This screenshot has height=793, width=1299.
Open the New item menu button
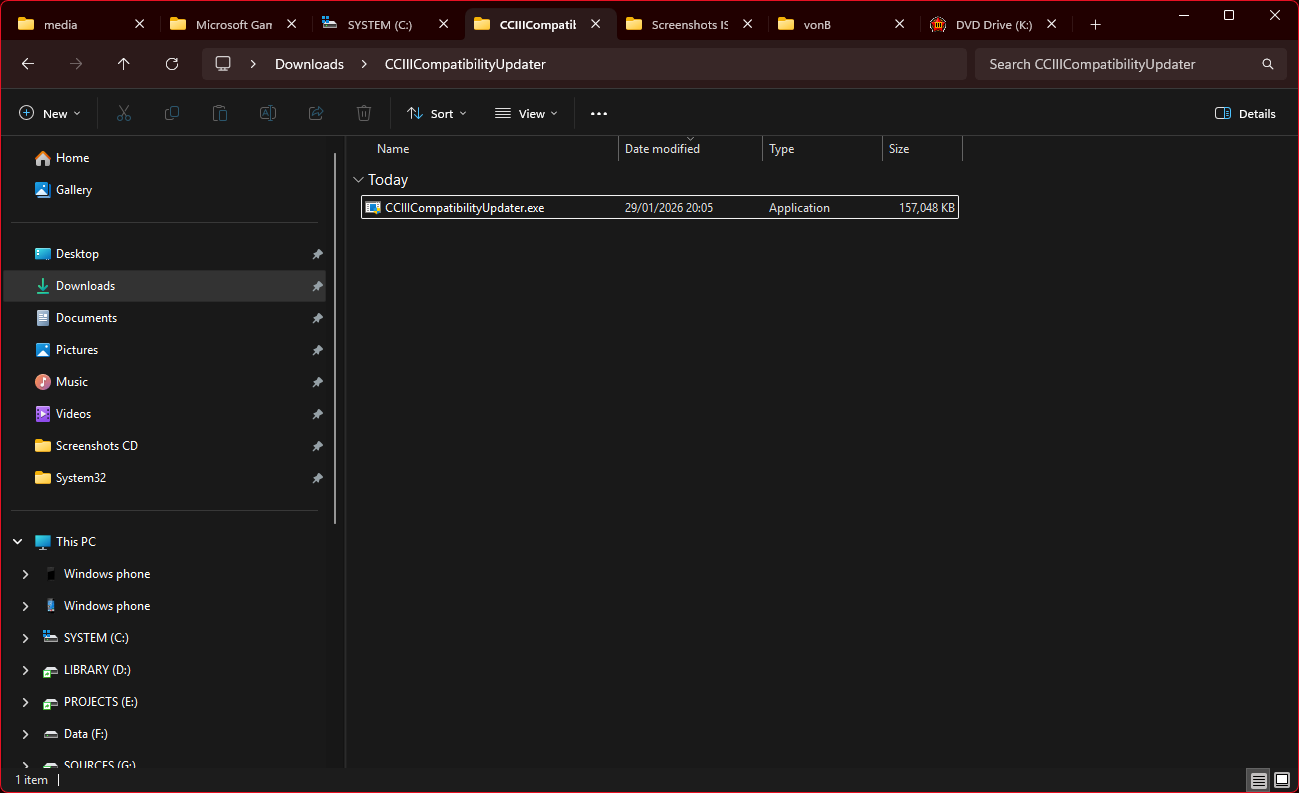pos(50,114)
